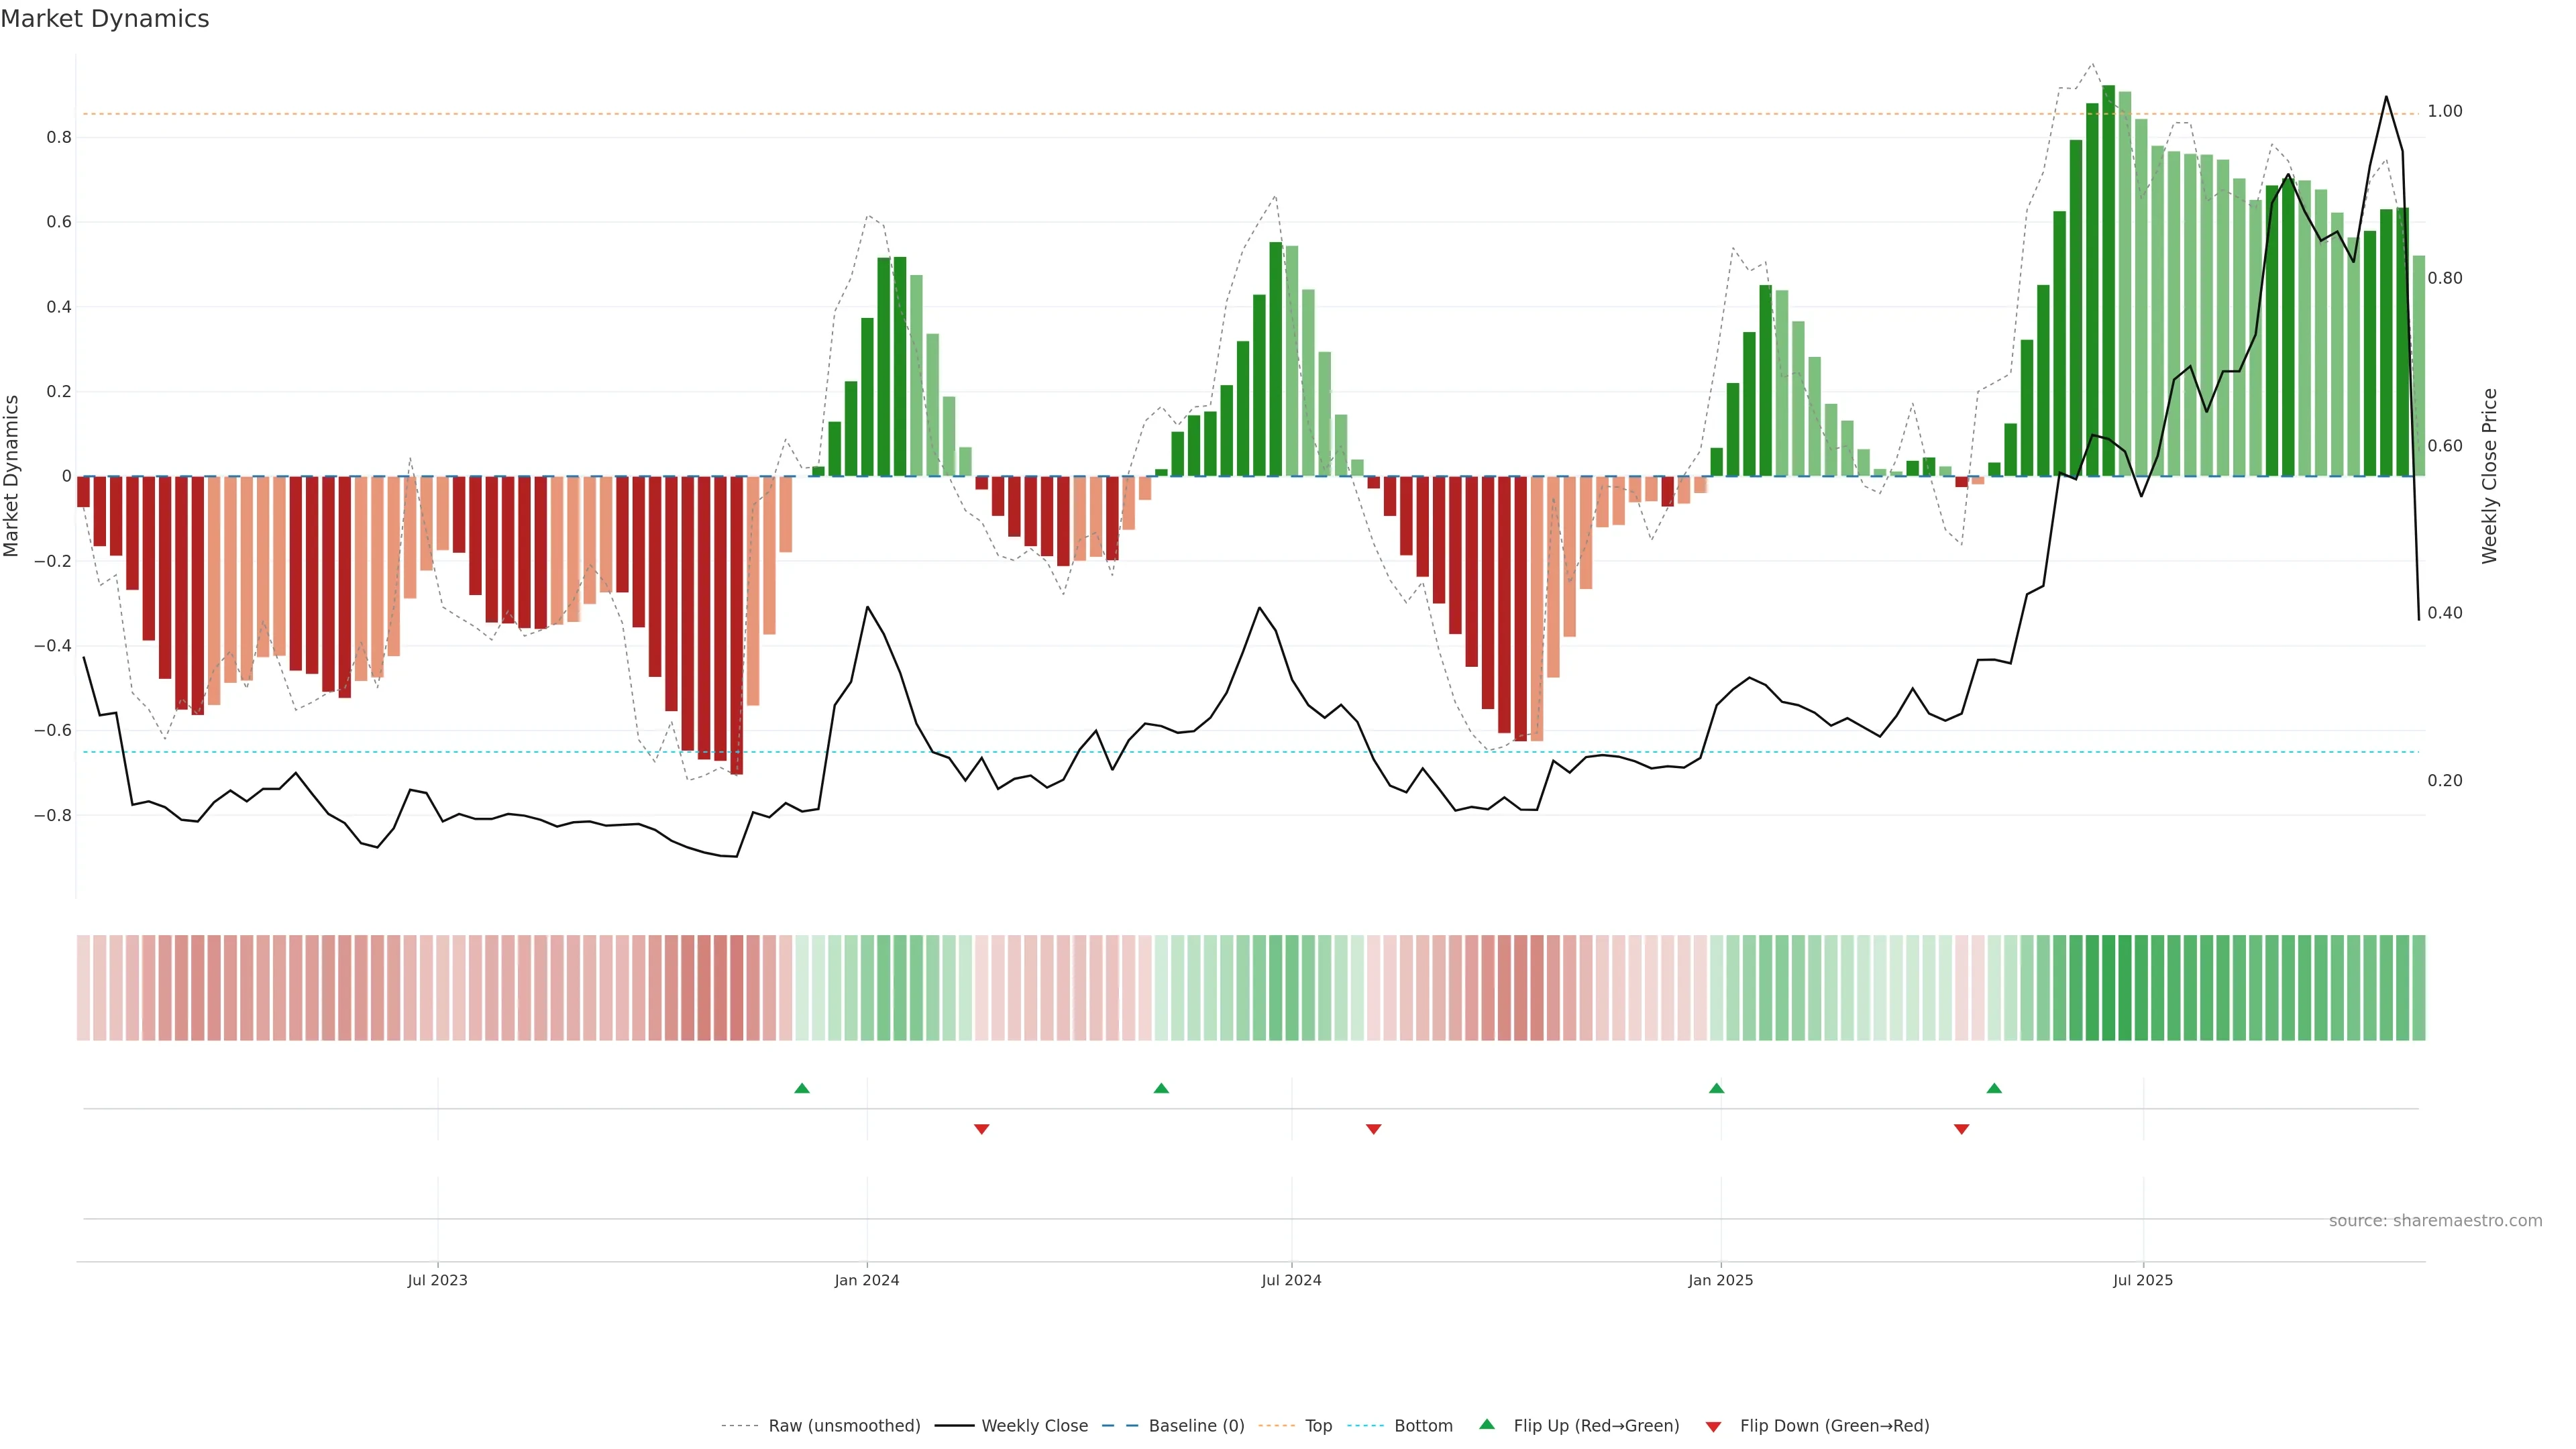Click the Bottom legend item
This screenshot has width=2576, height=1449.
click(1423, 1426)
